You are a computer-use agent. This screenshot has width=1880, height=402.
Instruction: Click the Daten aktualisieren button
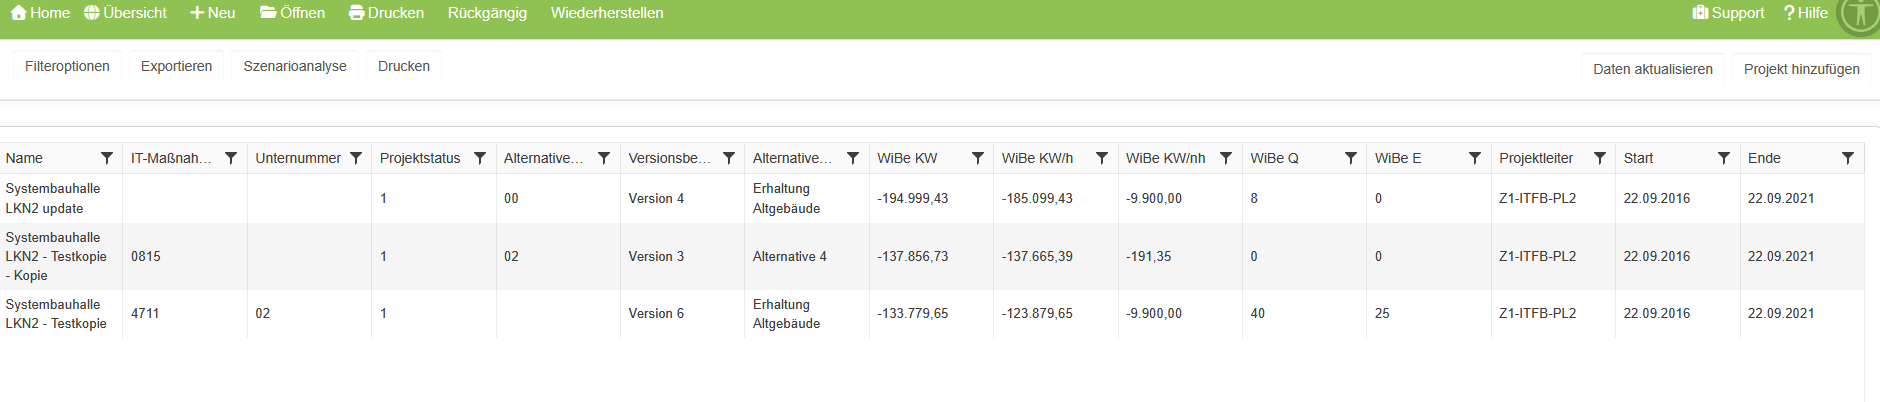point(1652,69)
